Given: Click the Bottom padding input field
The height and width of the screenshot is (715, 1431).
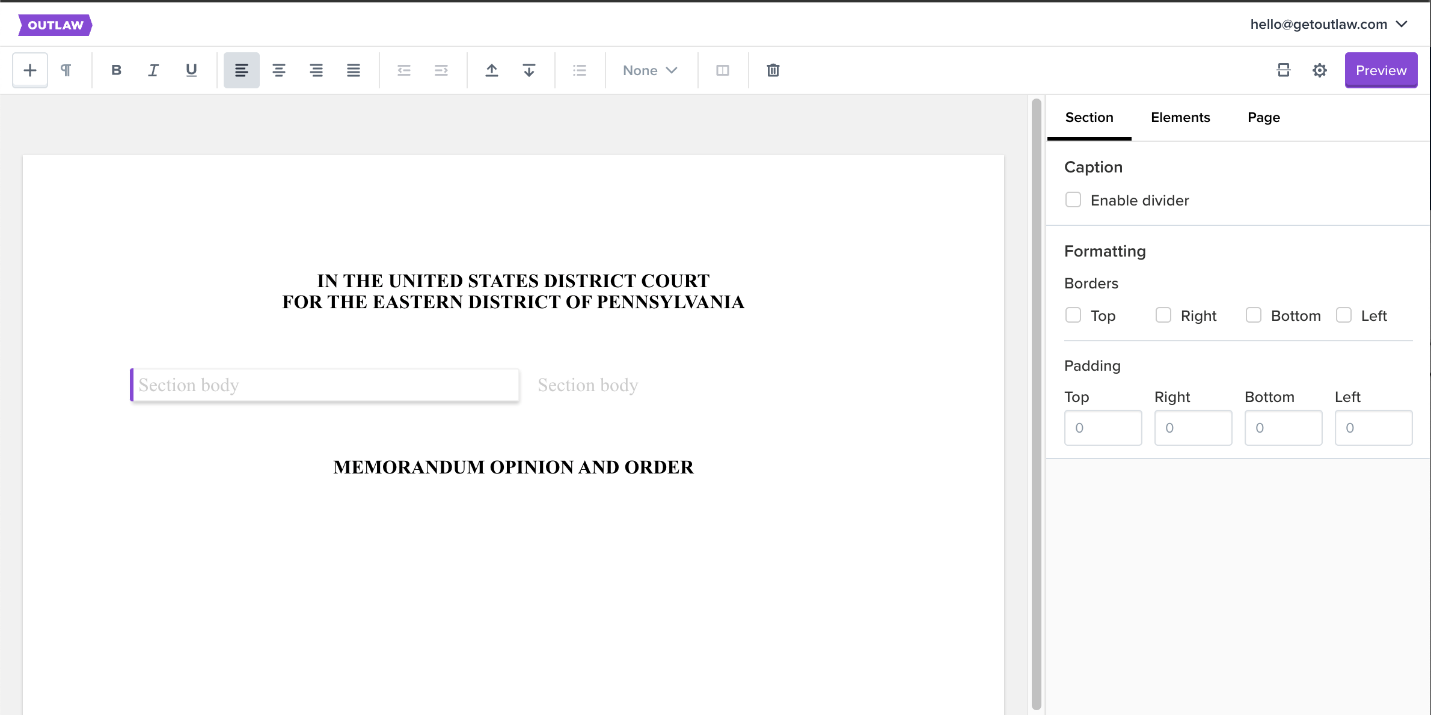Looking at the screenshot, I should (x=1283, y=428).
